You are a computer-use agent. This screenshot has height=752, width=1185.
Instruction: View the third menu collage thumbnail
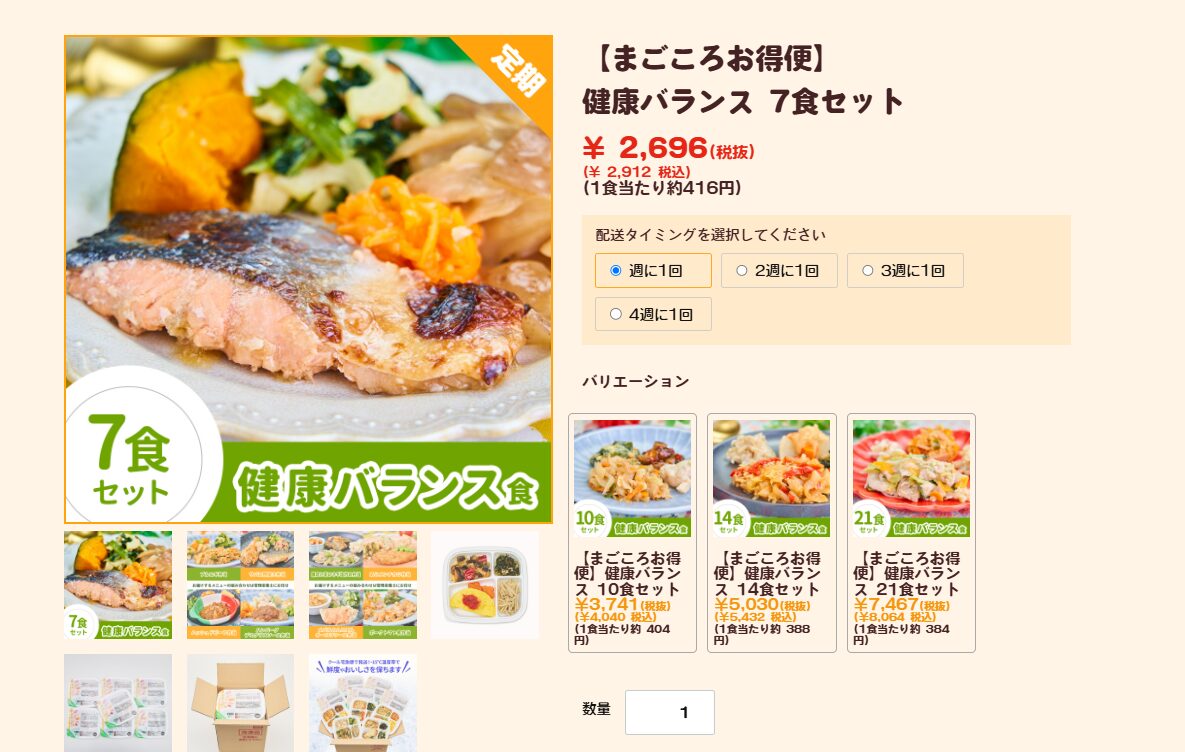pos(363,585)
